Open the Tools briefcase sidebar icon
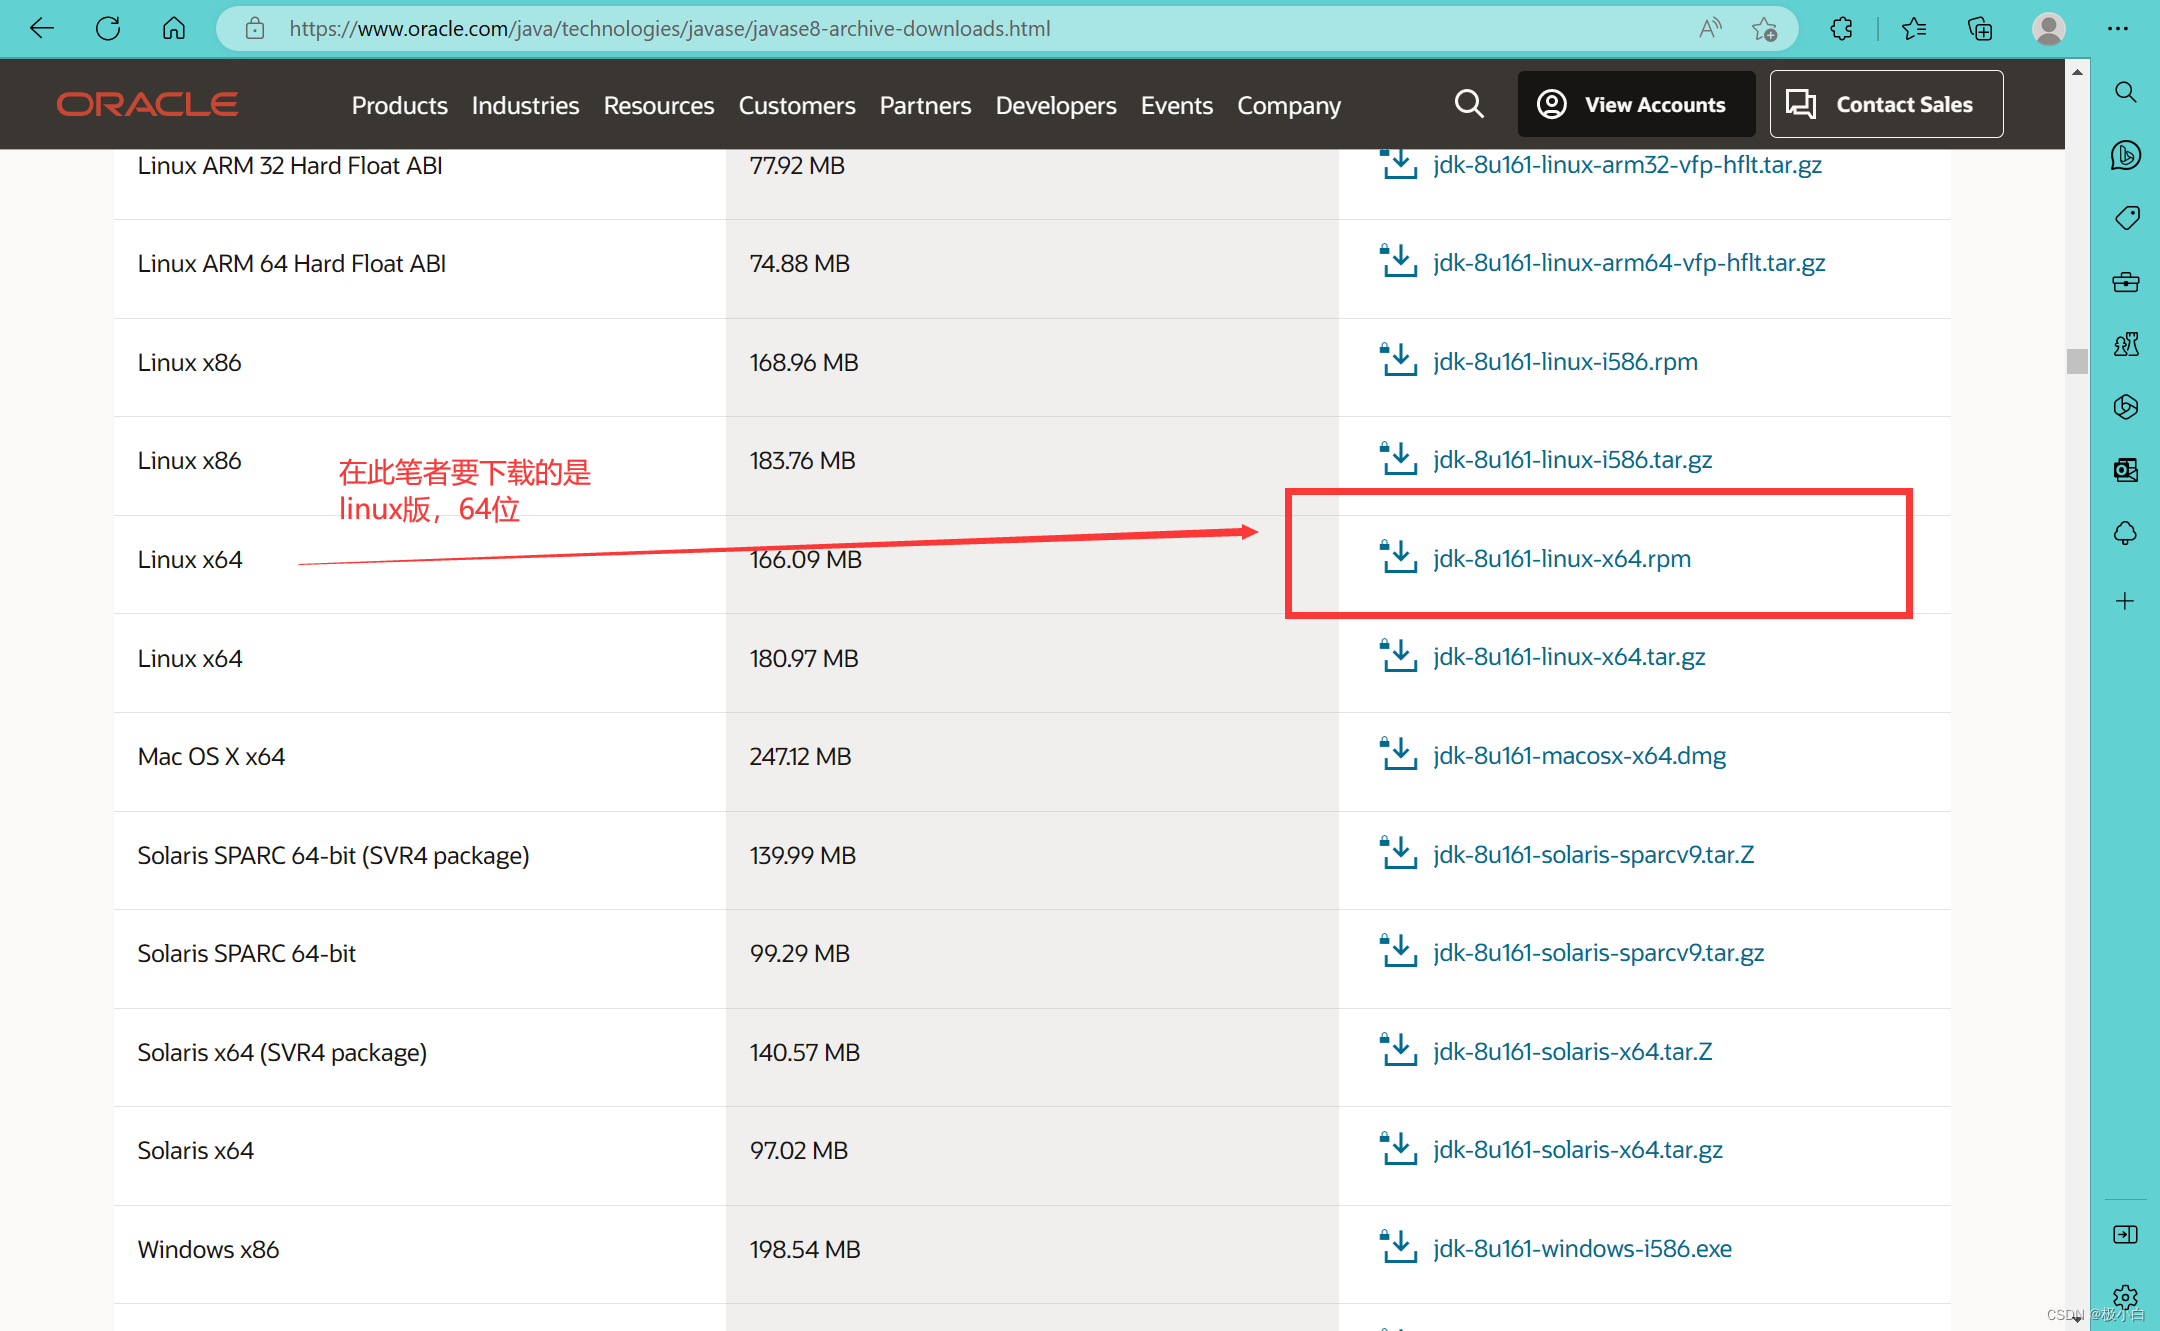The height and width of the screenshot is (1331, 2160). click(2126, 282)
